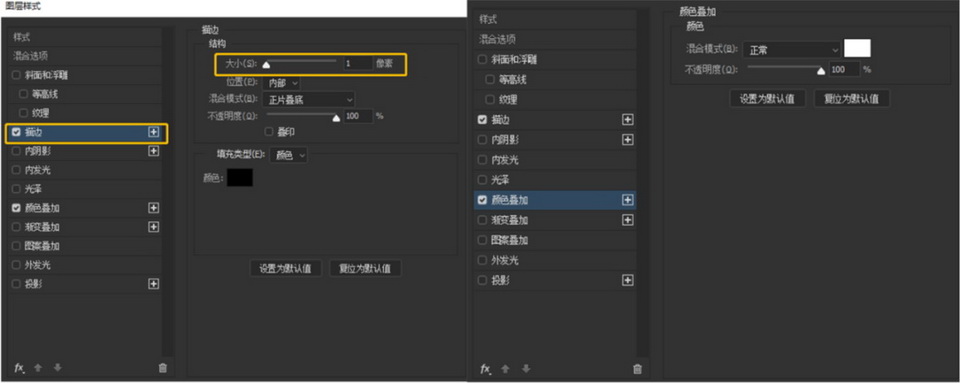Click 设置为默认值 button in Color Overlay dialog
The height and width of the screenshot is (383, 960).
pos(768,99)
